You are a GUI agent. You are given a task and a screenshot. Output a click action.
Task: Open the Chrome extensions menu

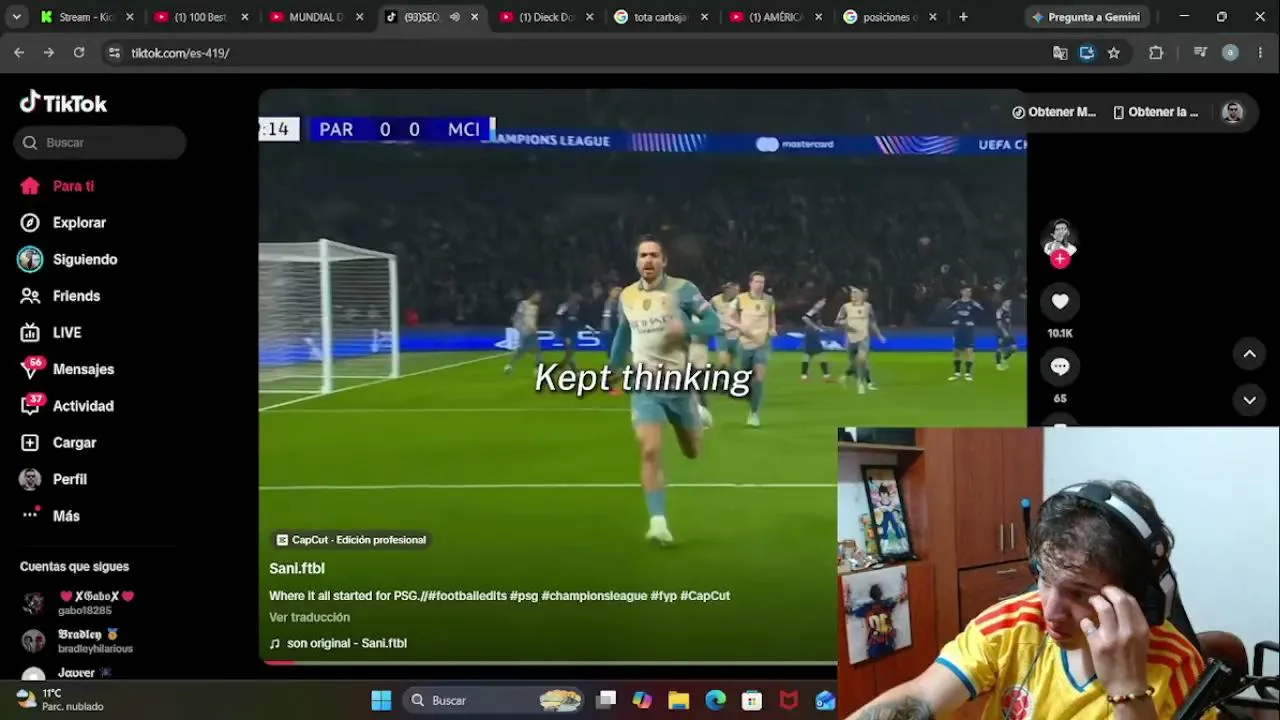[1156, 53]
